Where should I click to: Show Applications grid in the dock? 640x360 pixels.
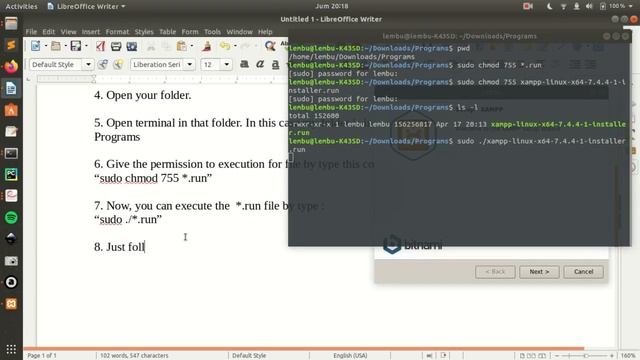(x=11, y=349)
